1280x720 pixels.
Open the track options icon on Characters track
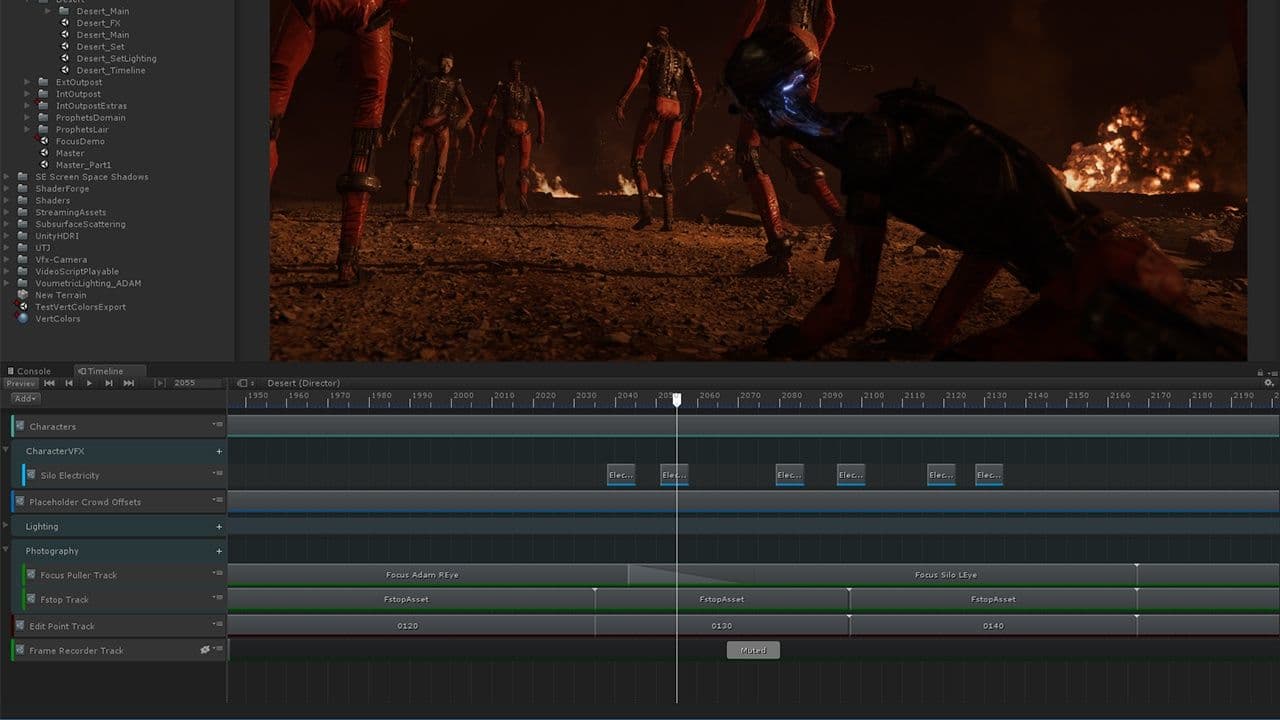[221, 426]
